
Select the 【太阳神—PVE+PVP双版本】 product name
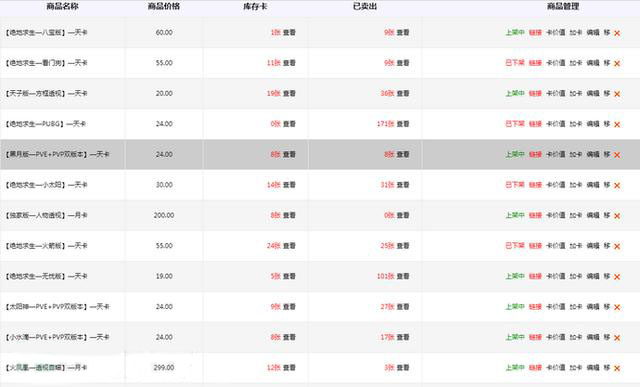(57, 307)
